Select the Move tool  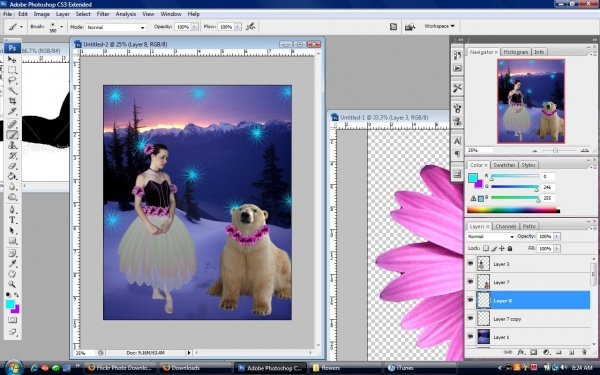coord(12,60)
